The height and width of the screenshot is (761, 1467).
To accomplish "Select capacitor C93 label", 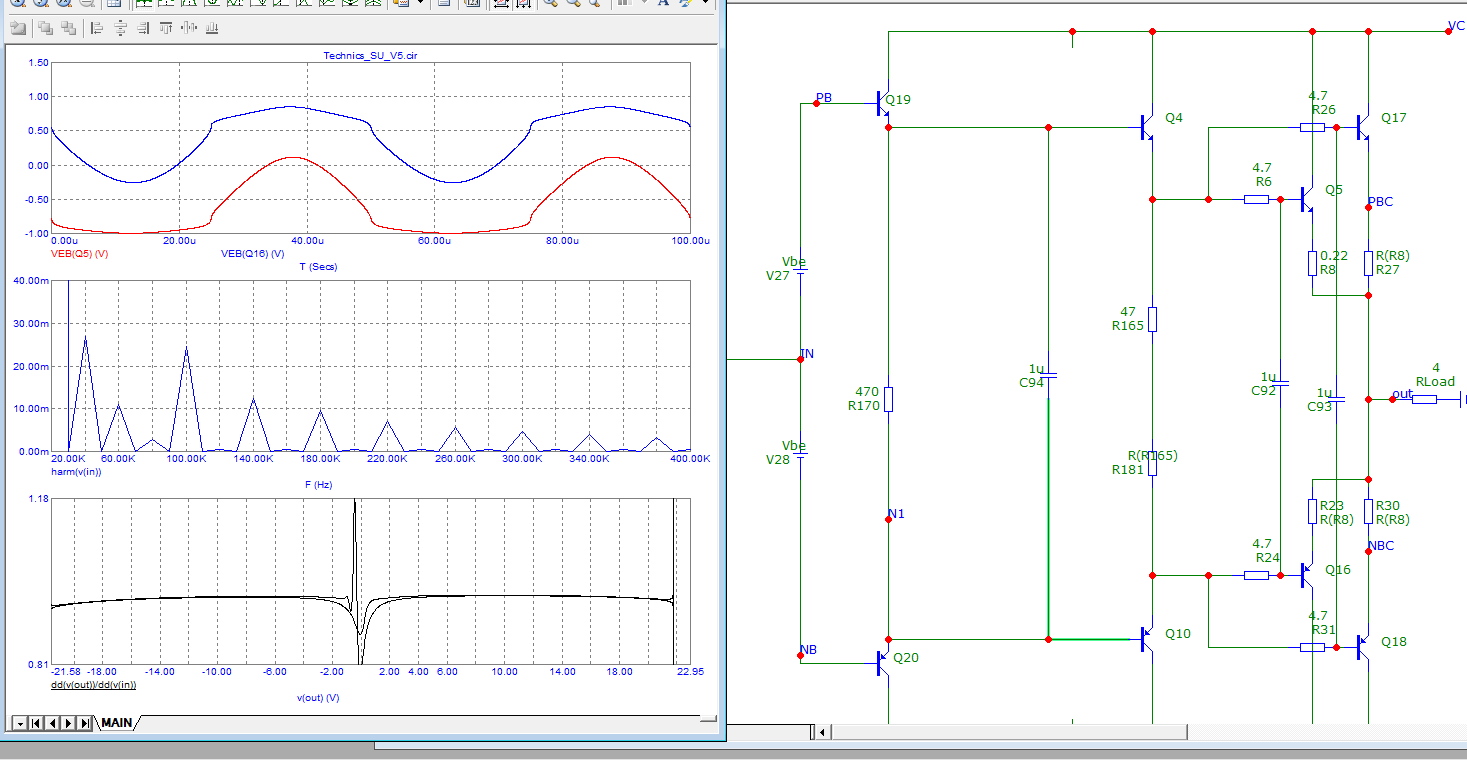I will click(1320, 406).
